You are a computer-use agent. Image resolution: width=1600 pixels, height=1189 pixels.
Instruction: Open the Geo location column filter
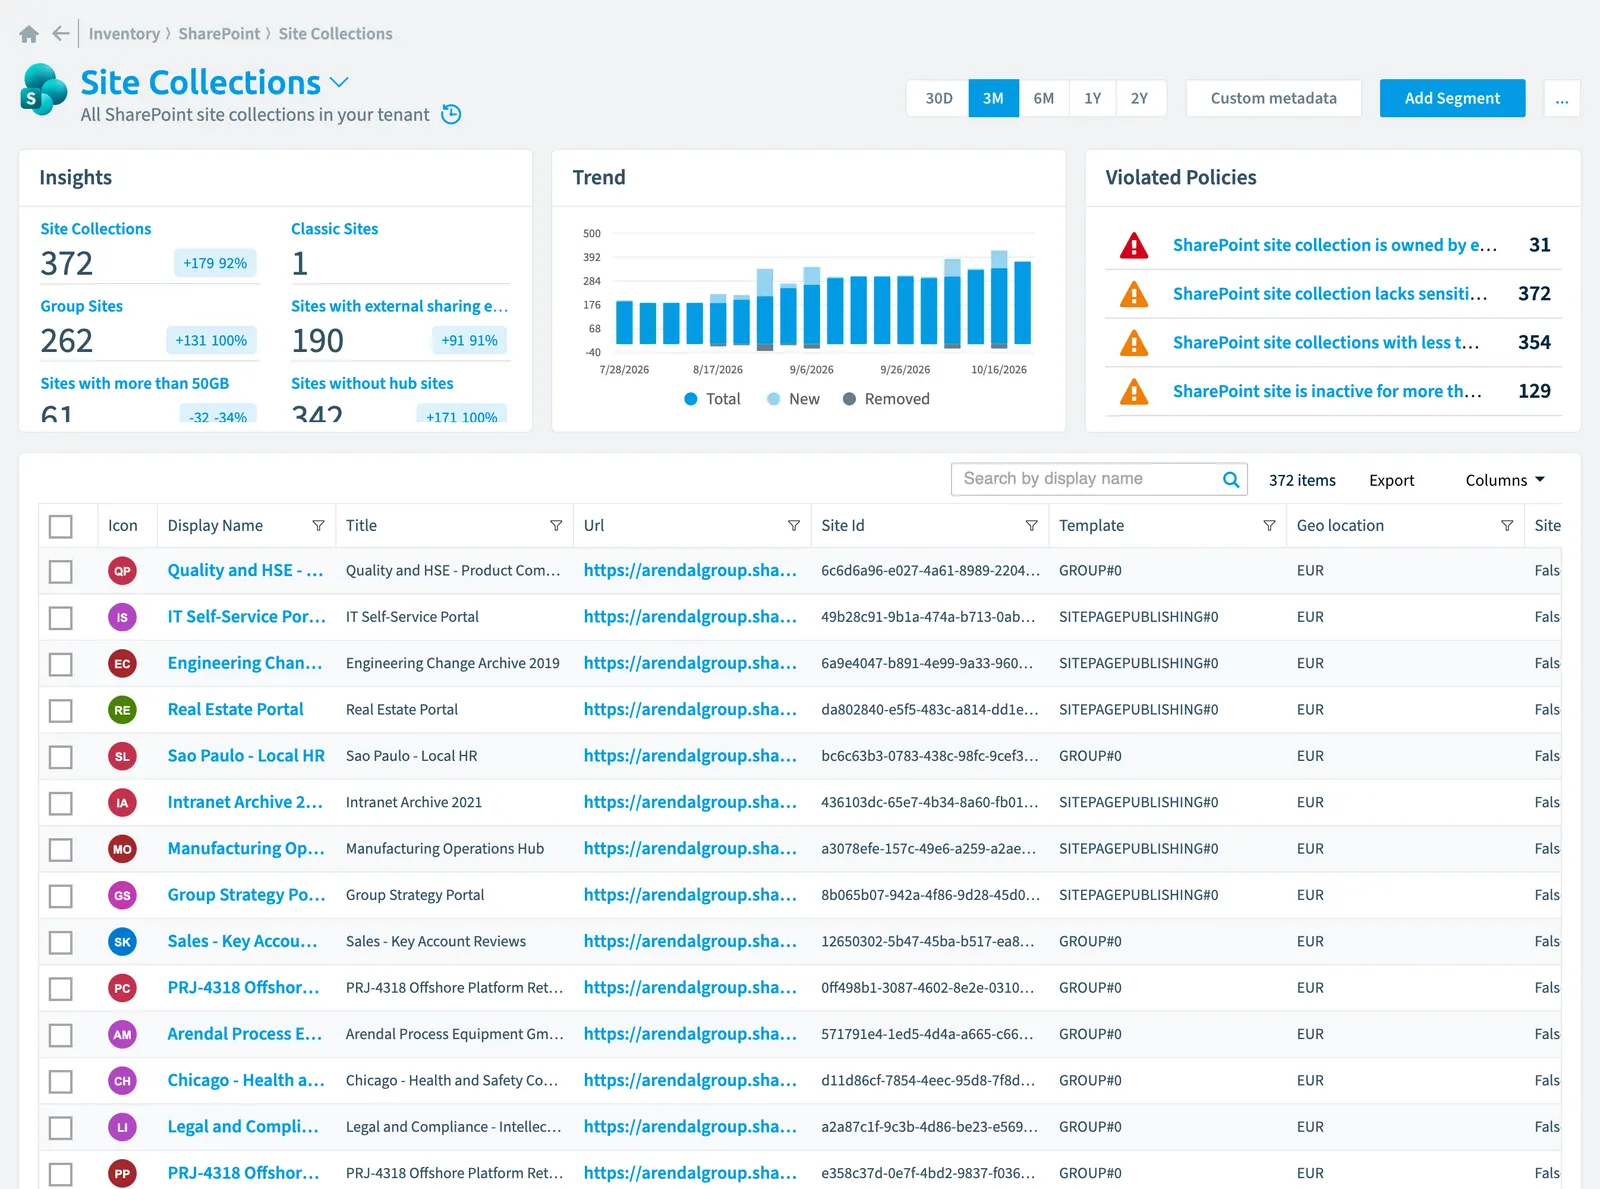(1507, 526)
